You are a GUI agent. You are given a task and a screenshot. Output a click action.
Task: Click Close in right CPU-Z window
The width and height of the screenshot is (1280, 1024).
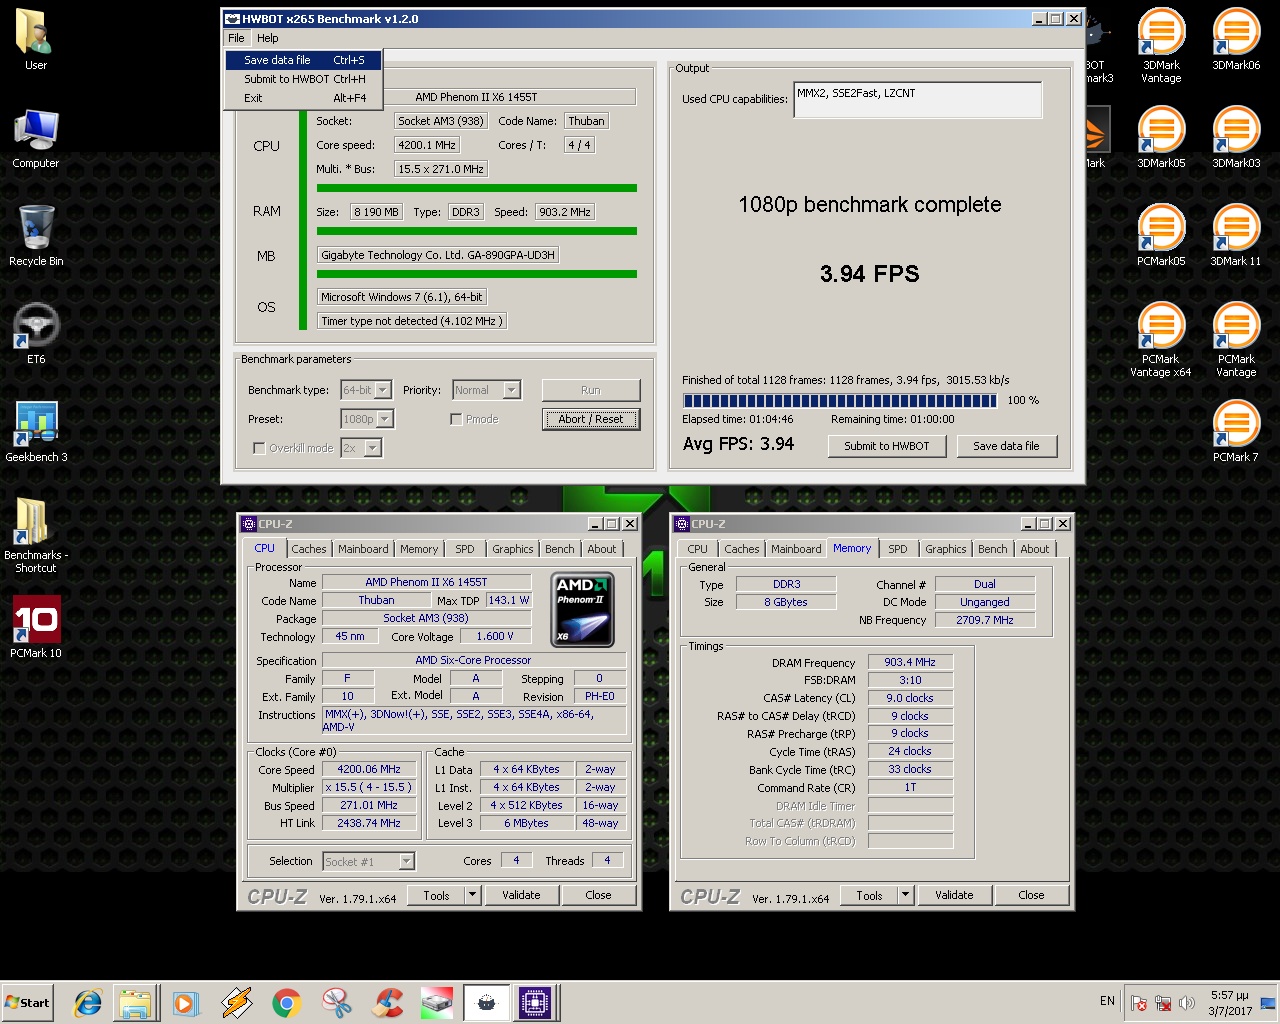1031,895
